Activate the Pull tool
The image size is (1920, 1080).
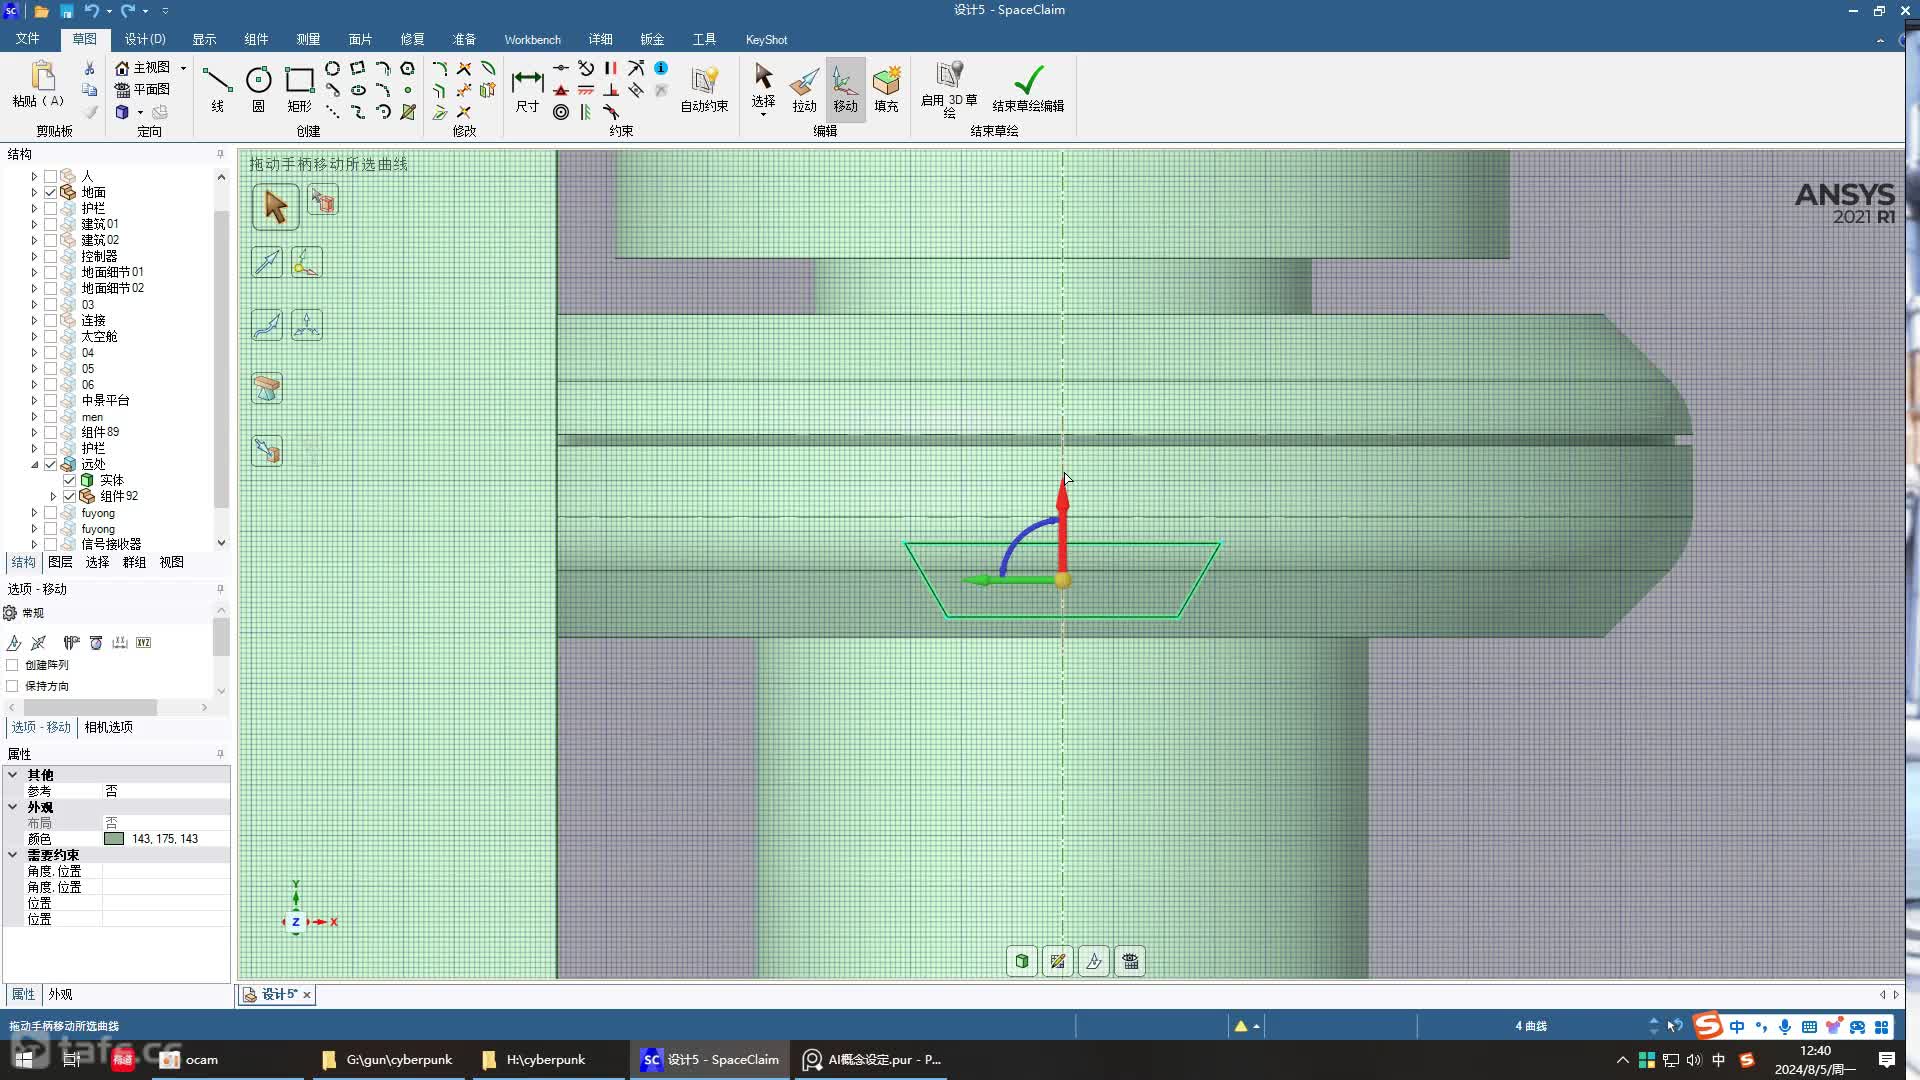[x=804, y=88]
